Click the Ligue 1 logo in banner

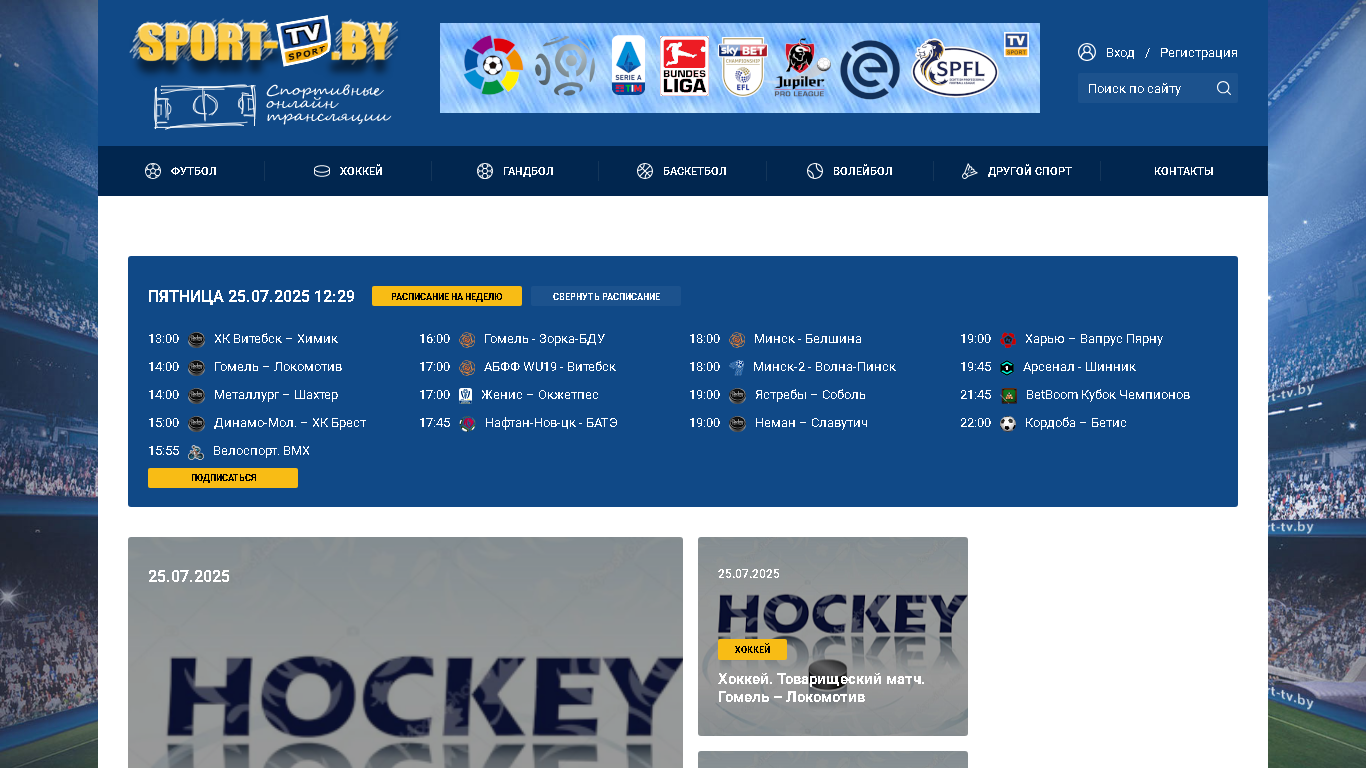pyautogui.click(x=564, y=66)
